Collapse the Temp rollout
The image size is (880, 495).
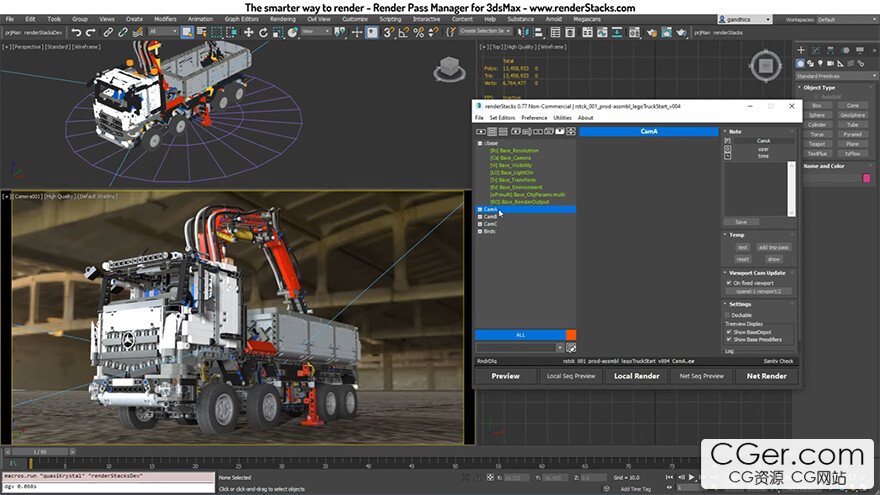tap(725, 235)
